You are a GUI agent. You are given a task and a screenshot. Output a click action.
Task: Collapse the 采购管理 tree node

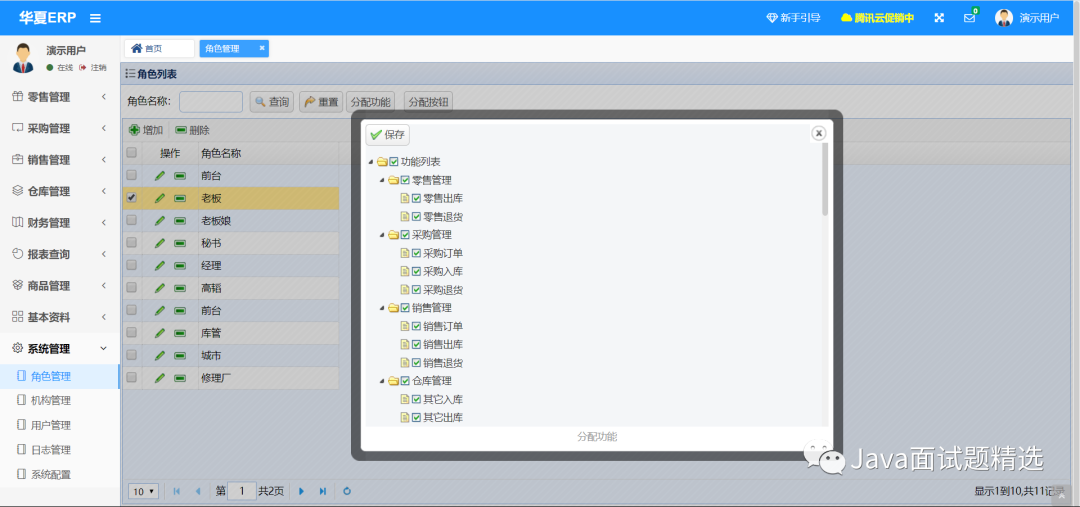click(382, 235)
